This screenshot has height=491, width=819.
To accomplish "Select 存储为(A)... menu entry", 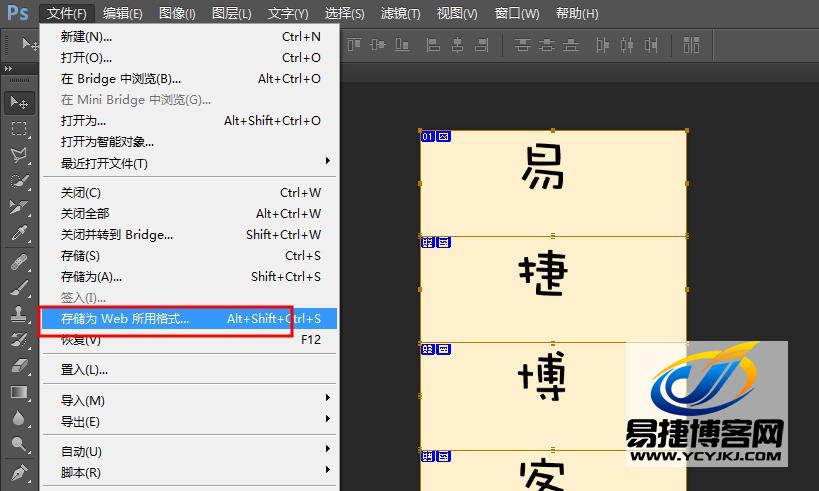I will coord(91,277).
